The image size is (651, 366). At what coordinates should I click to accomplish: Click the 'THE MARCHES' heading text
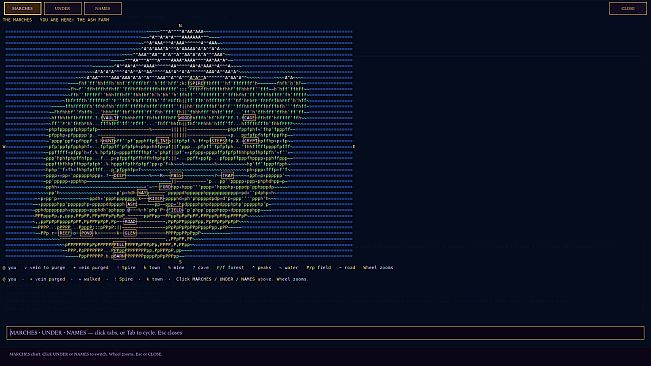[17, 20]
